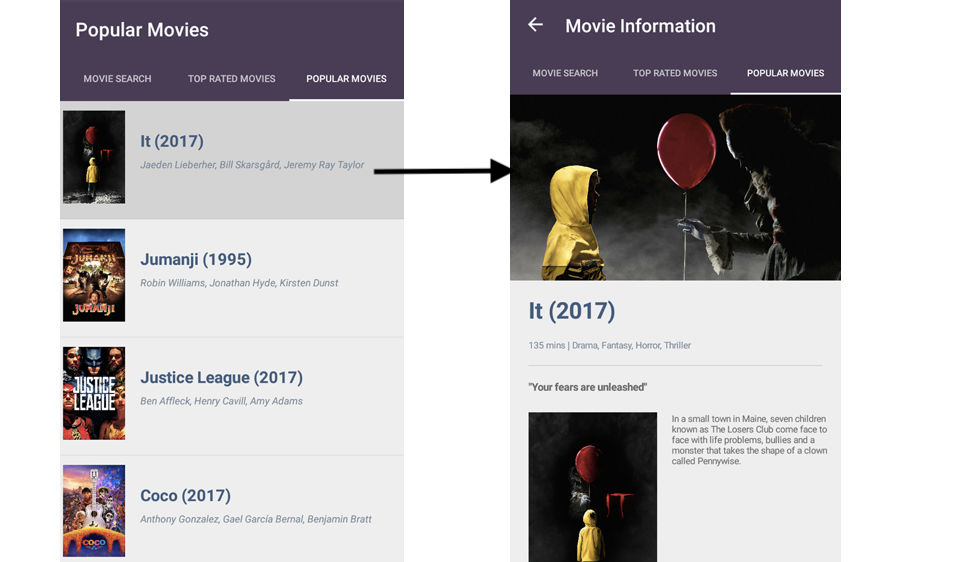Click the plot summary about Maine
The image size is (958, 562).
[749, 440]
